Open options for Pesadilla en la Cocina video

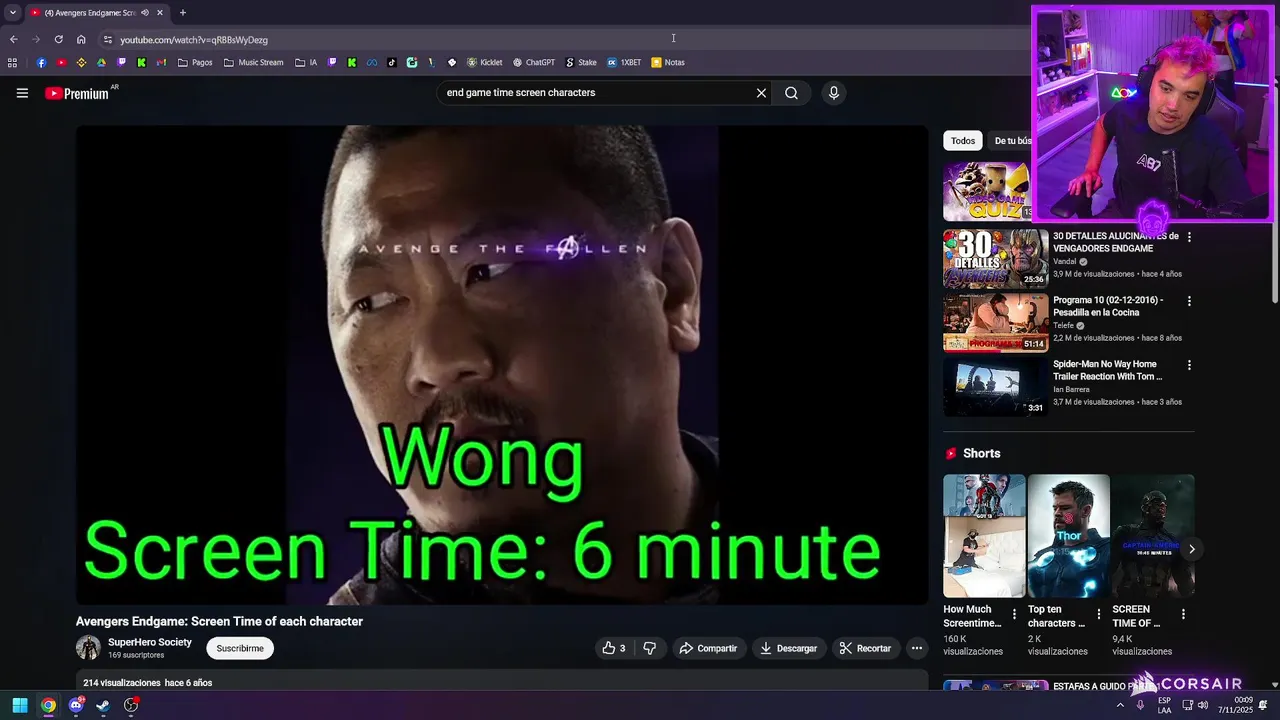pos(1189,301)
